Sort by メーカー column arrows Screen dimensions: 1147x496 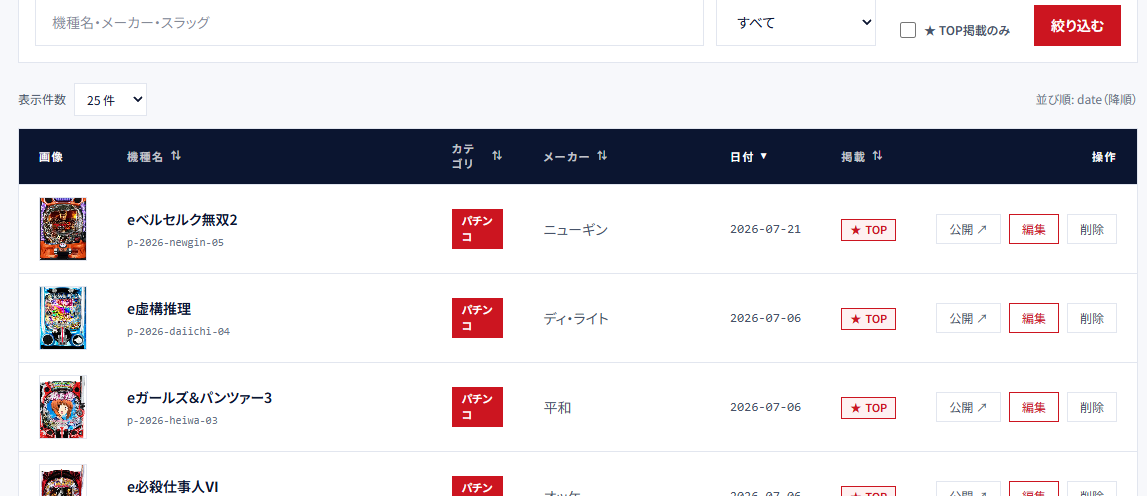coord(602,156)
